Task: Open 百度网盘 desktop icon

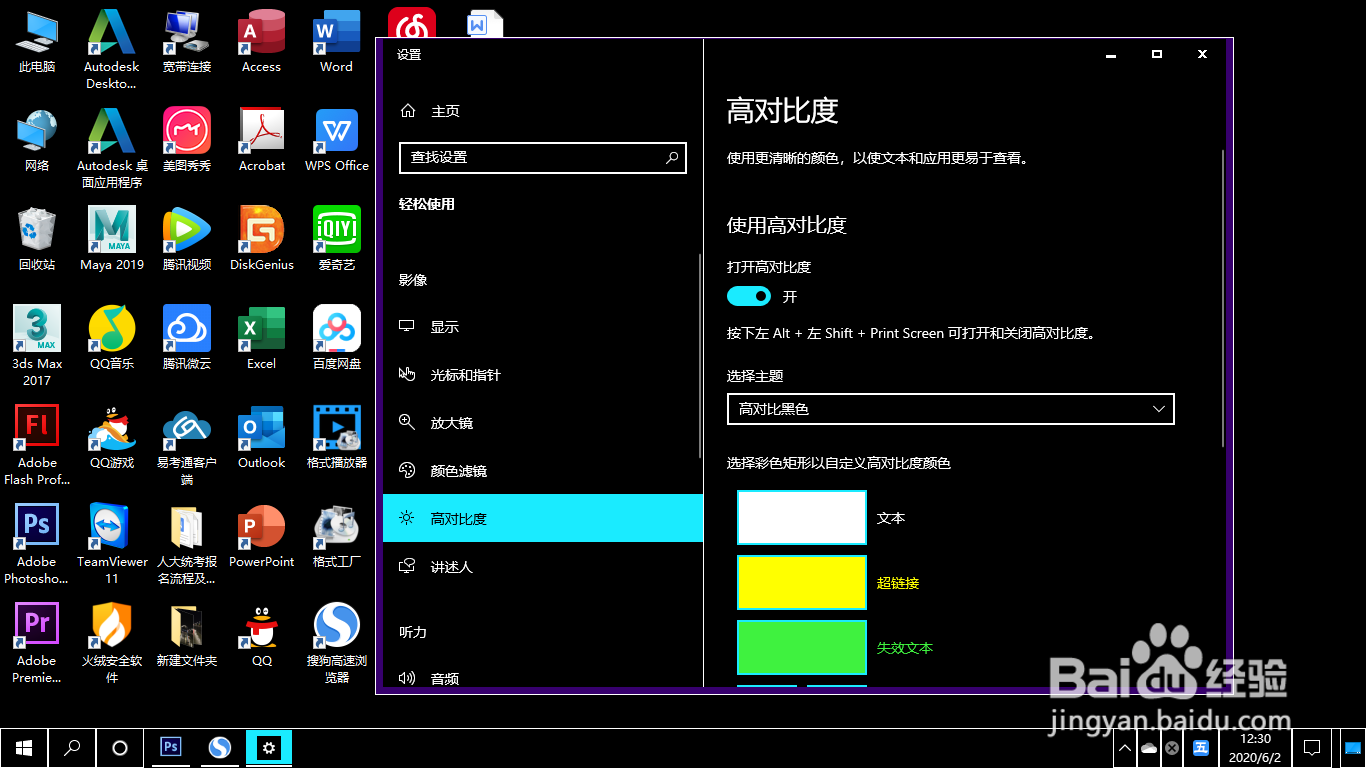Action: [337, 338]
